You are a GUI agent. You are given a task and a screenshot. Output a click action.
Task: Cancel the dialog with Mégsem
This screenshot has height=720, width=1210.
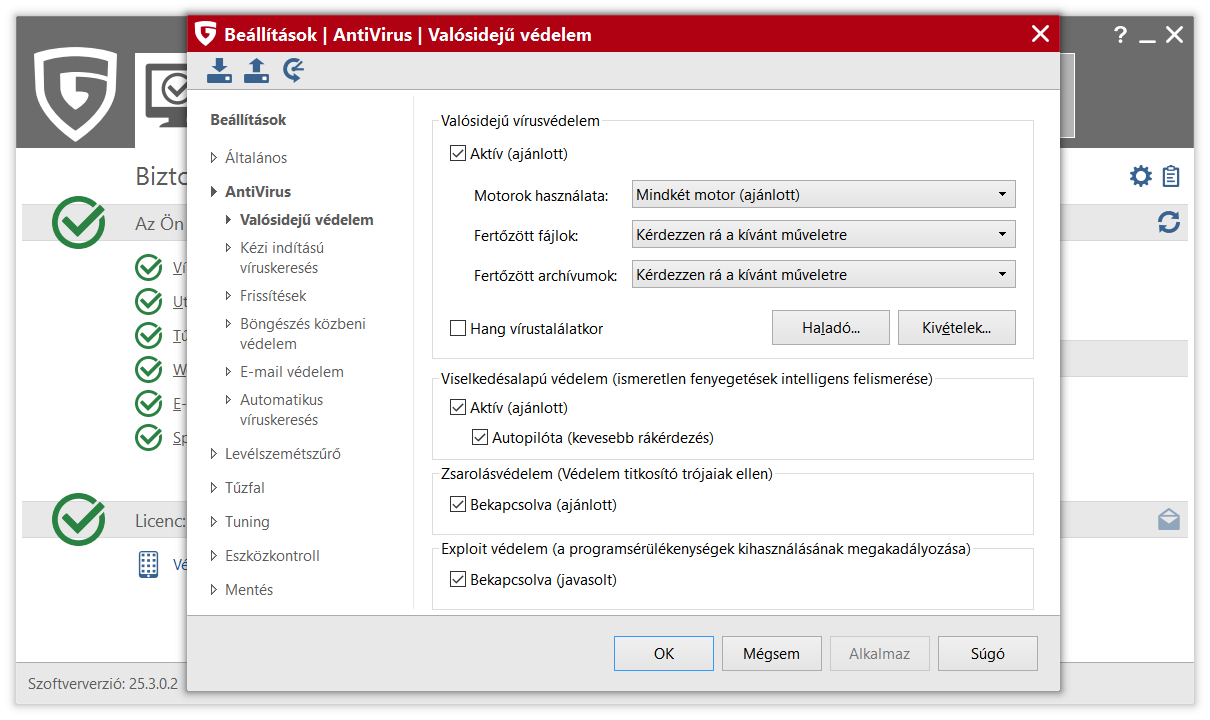[772, 654]
